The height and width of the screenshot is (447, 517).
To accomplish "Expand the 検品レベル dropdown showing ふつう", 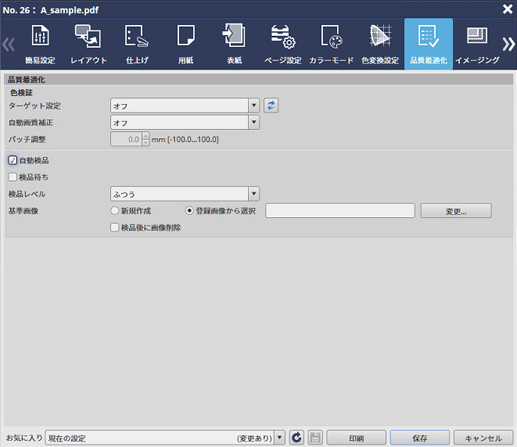I will 185,194.
